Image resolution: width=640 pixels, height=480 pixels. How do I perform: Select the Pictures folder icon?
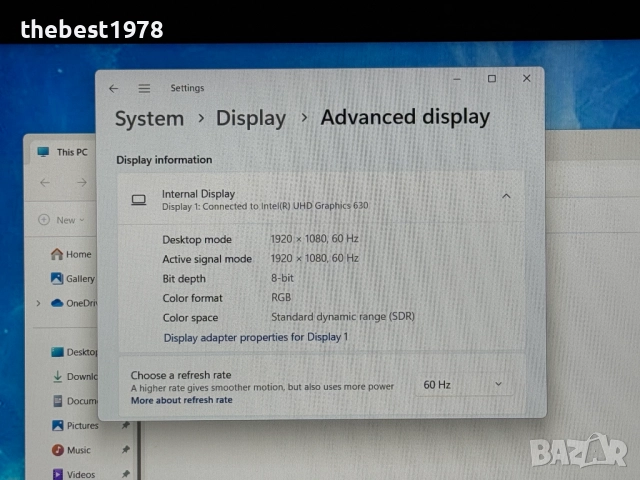tap(57, 426)
